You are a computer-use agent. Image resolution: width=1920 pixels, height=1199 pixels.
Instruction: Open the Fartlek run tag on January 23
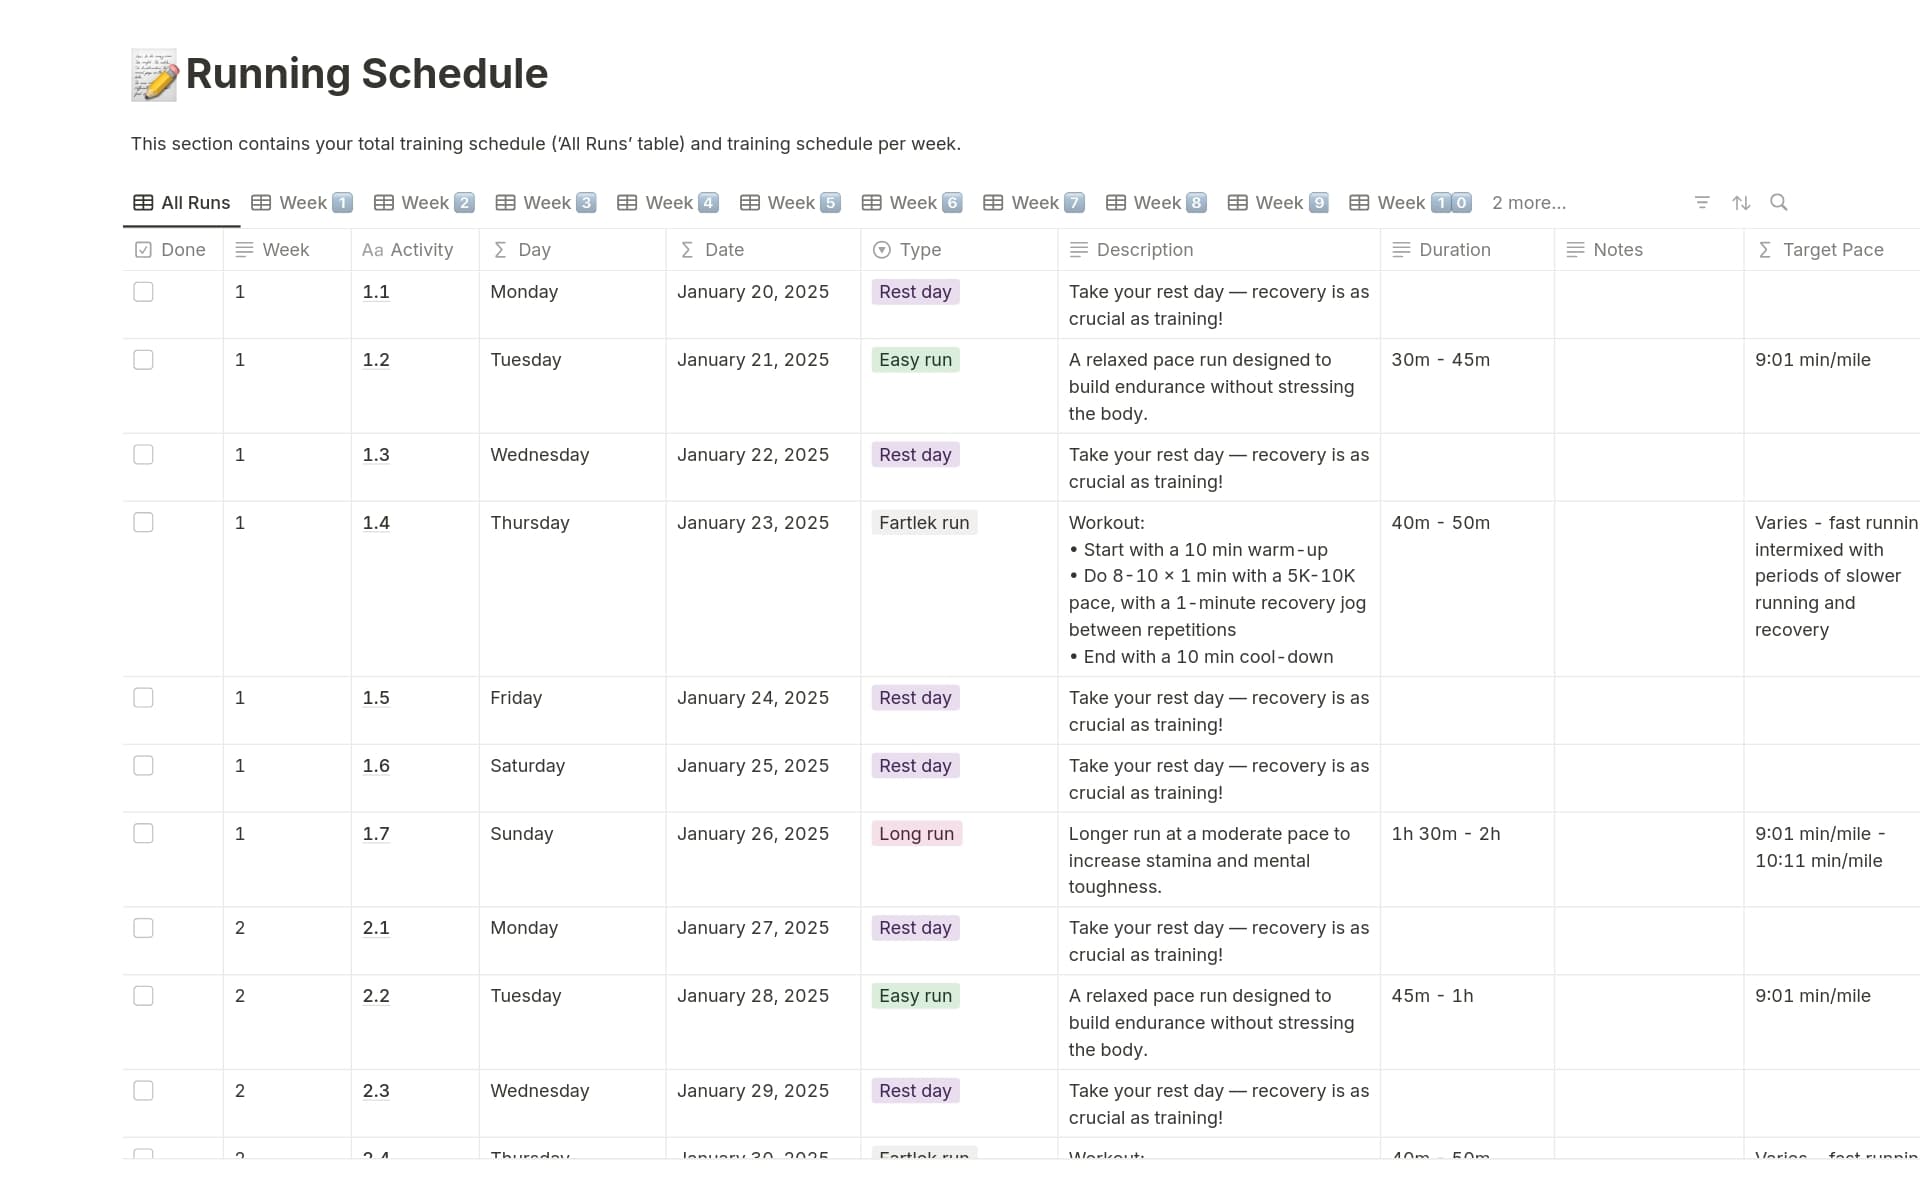pos(924,523)
